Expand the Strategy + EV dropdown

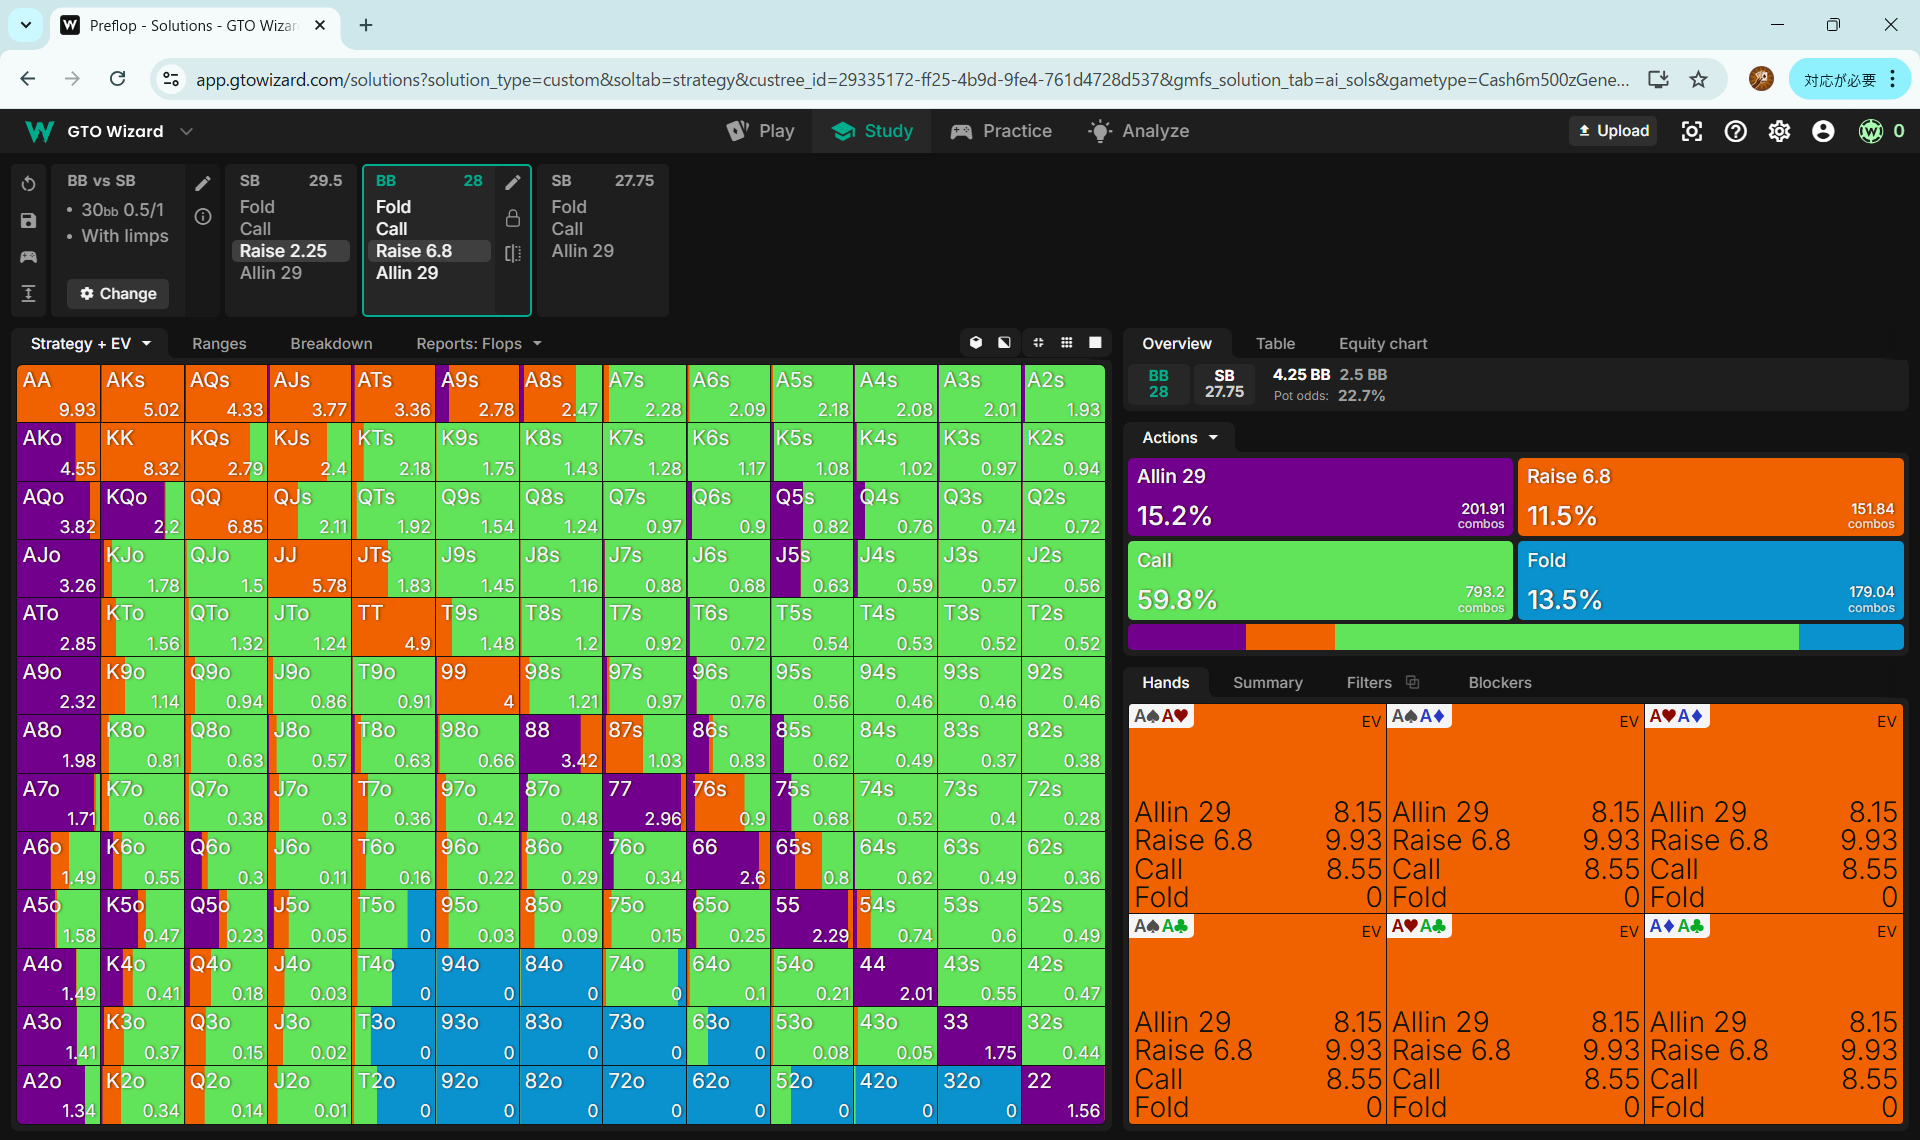[x=90, y=343]
